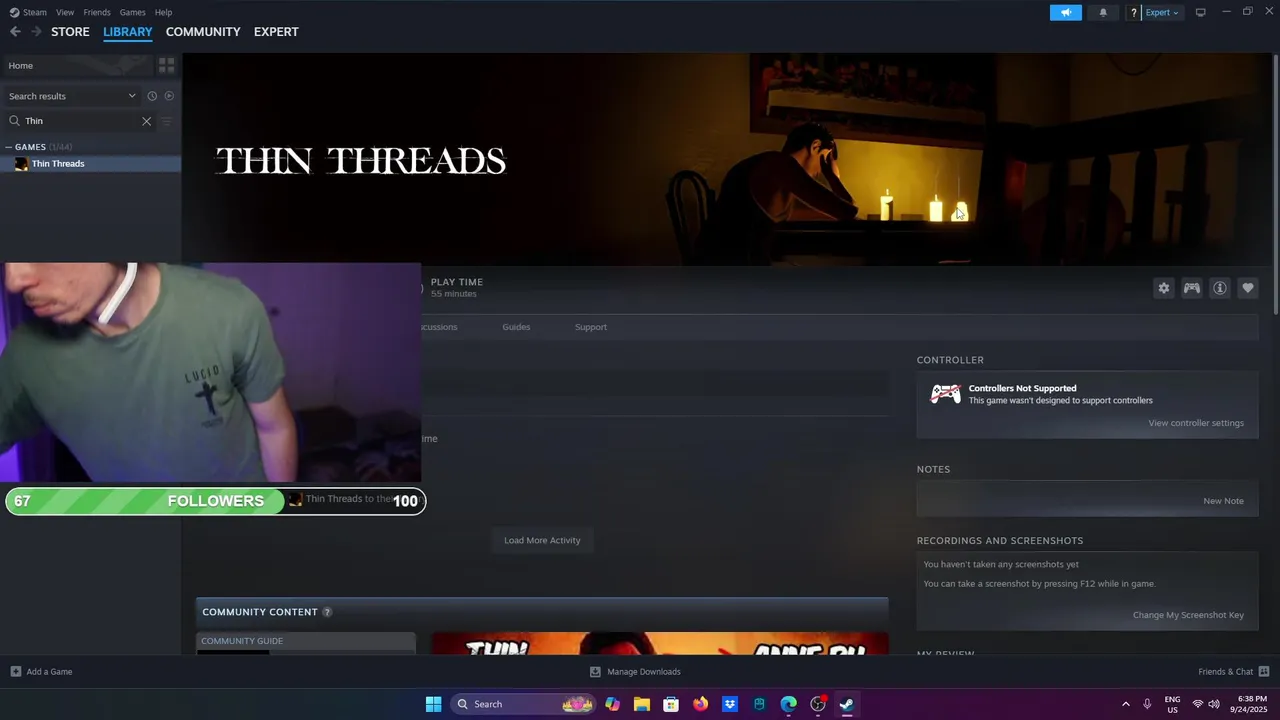
Task: Open the Support tab
Action: coord(591,327)
